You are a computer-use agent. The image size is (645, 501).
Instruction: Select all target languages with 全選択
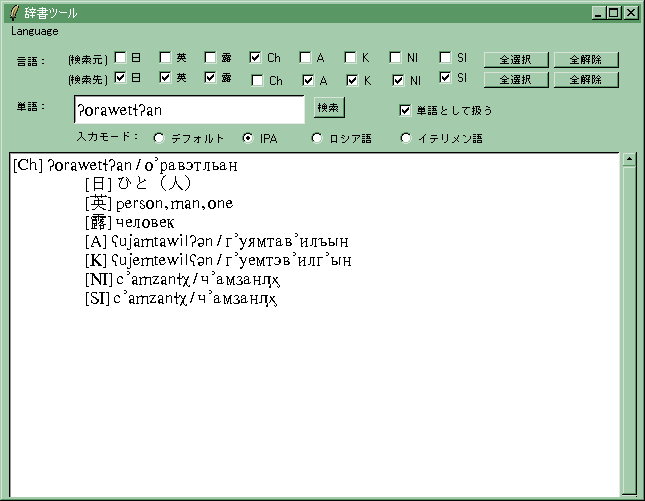(516, 80)
